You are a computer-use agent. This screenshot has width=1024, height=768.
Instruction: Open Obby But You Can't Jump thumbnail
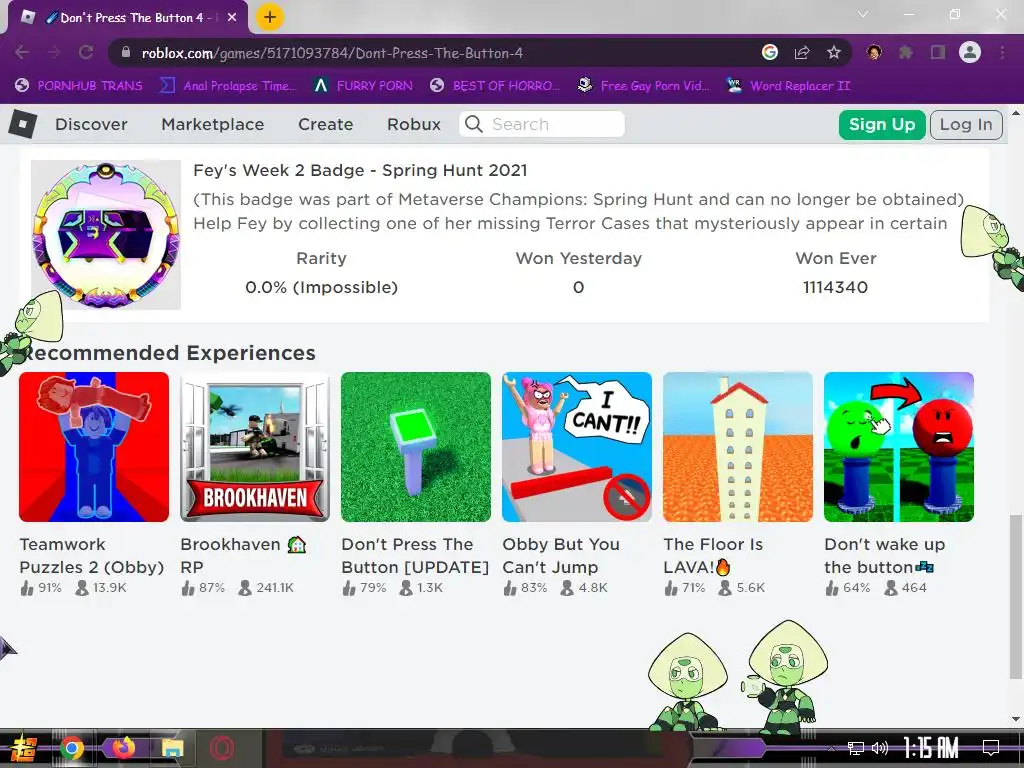pos(577,447)
